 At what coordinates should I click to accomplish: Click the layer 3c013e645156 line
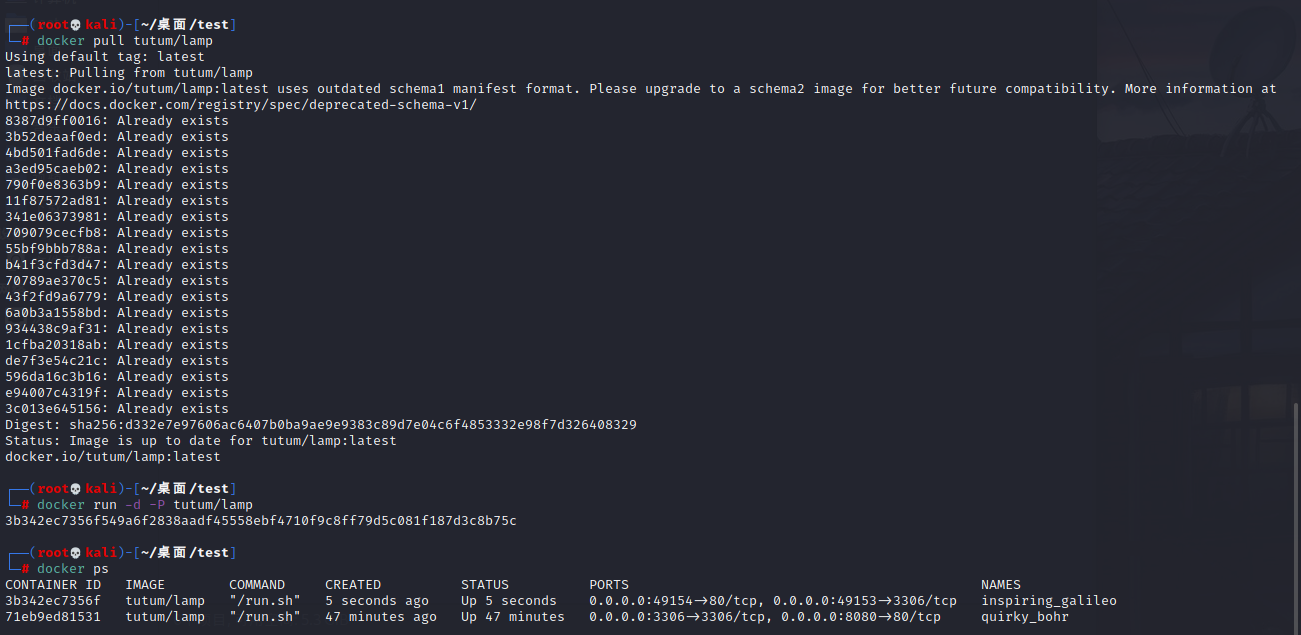pos(117,409)
